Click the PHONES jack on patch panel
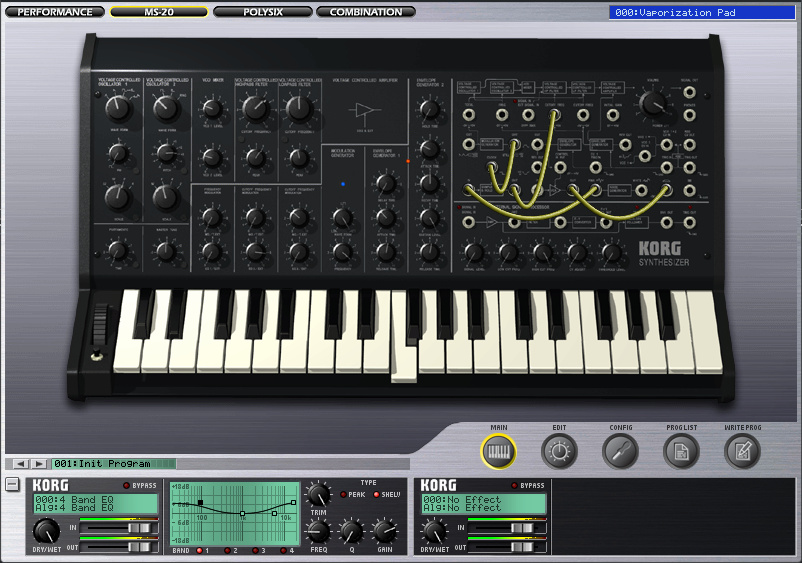Viewport: 802px width, 563px height. coord(689,115)
